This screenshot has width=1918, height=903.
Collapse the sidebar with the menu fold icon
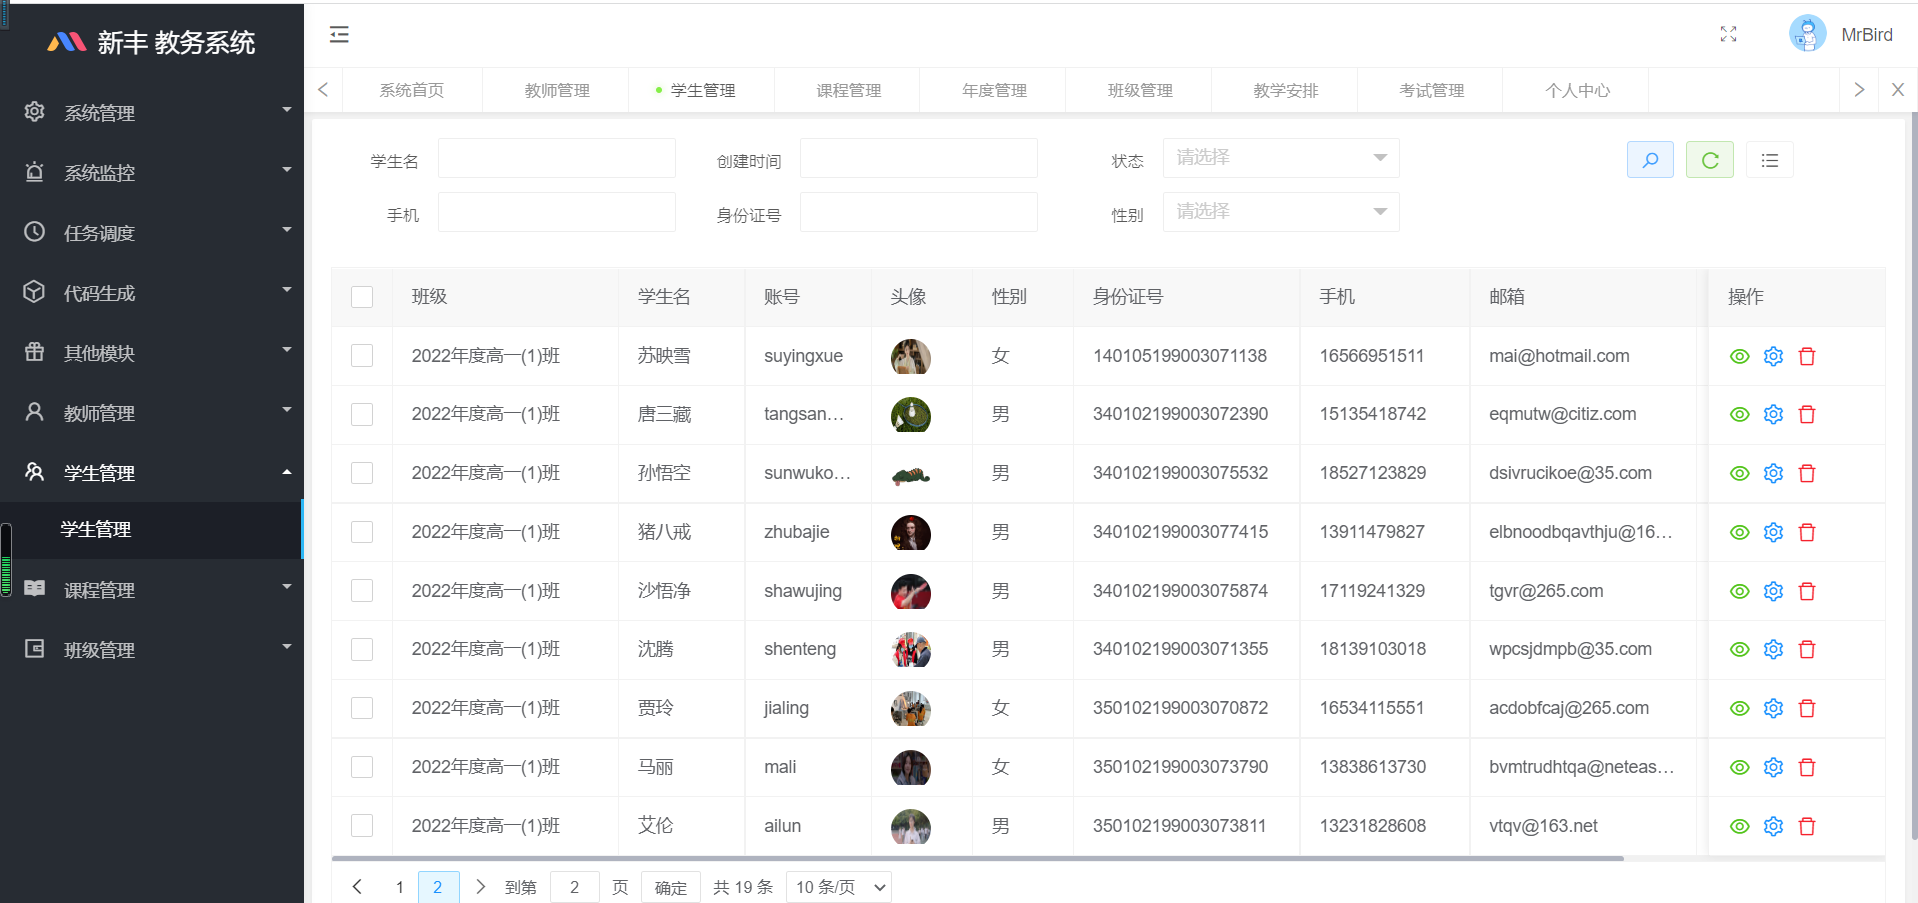339,35
